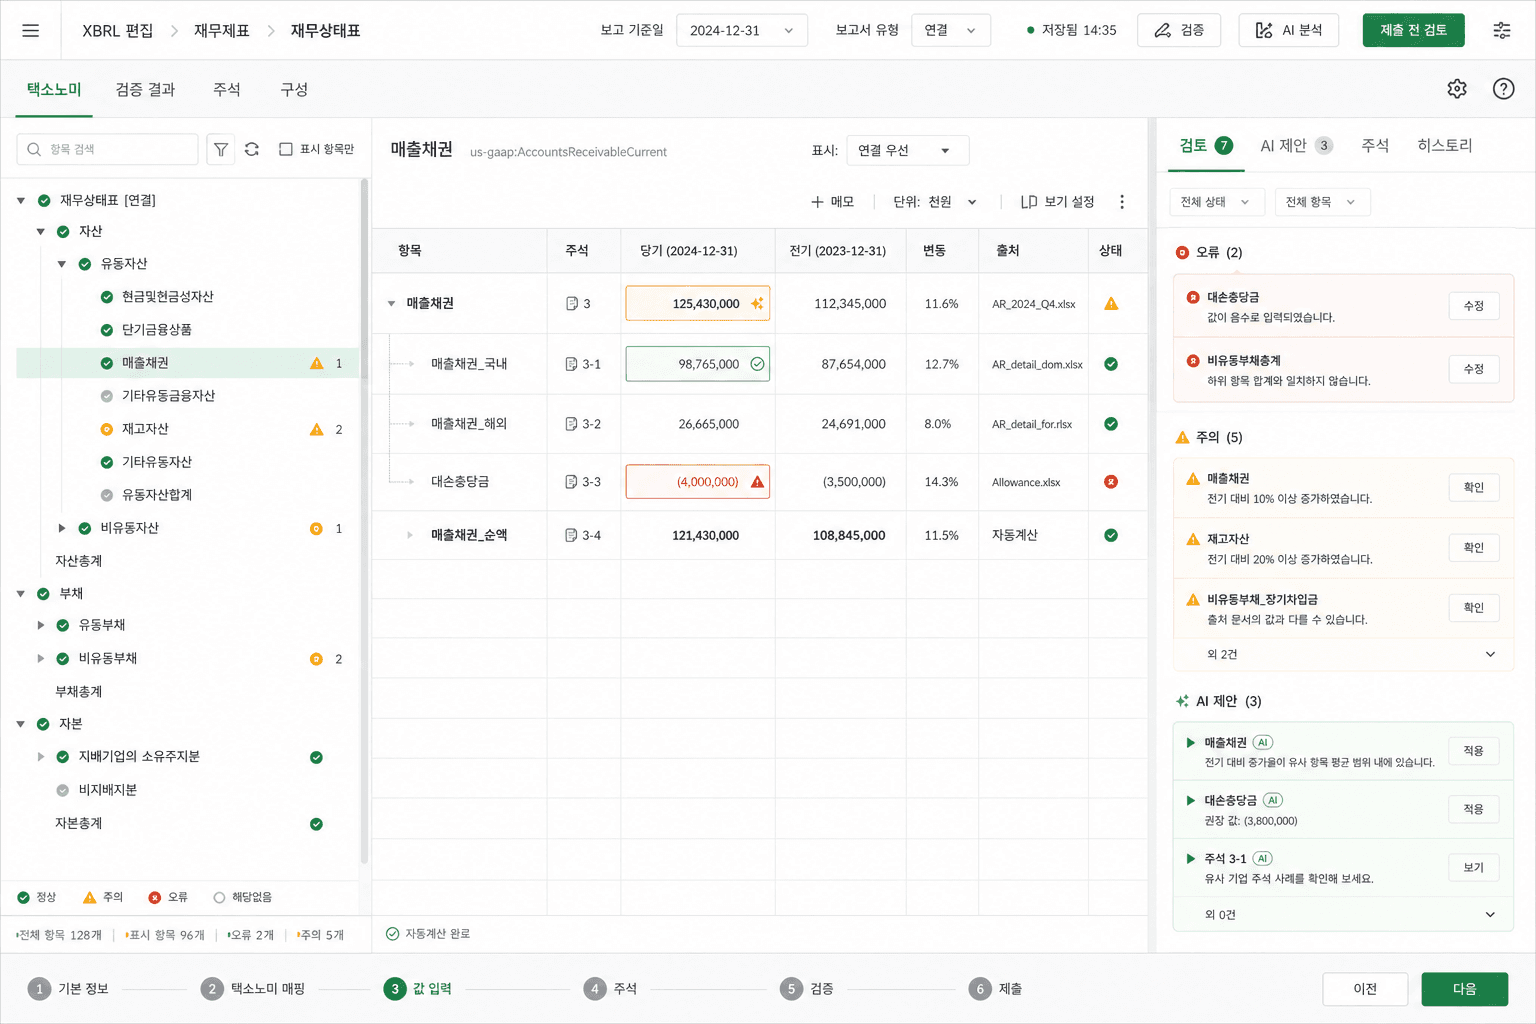1536x1024 pixels.
Task: Open the hamburger menu
Action: [31, 30]
